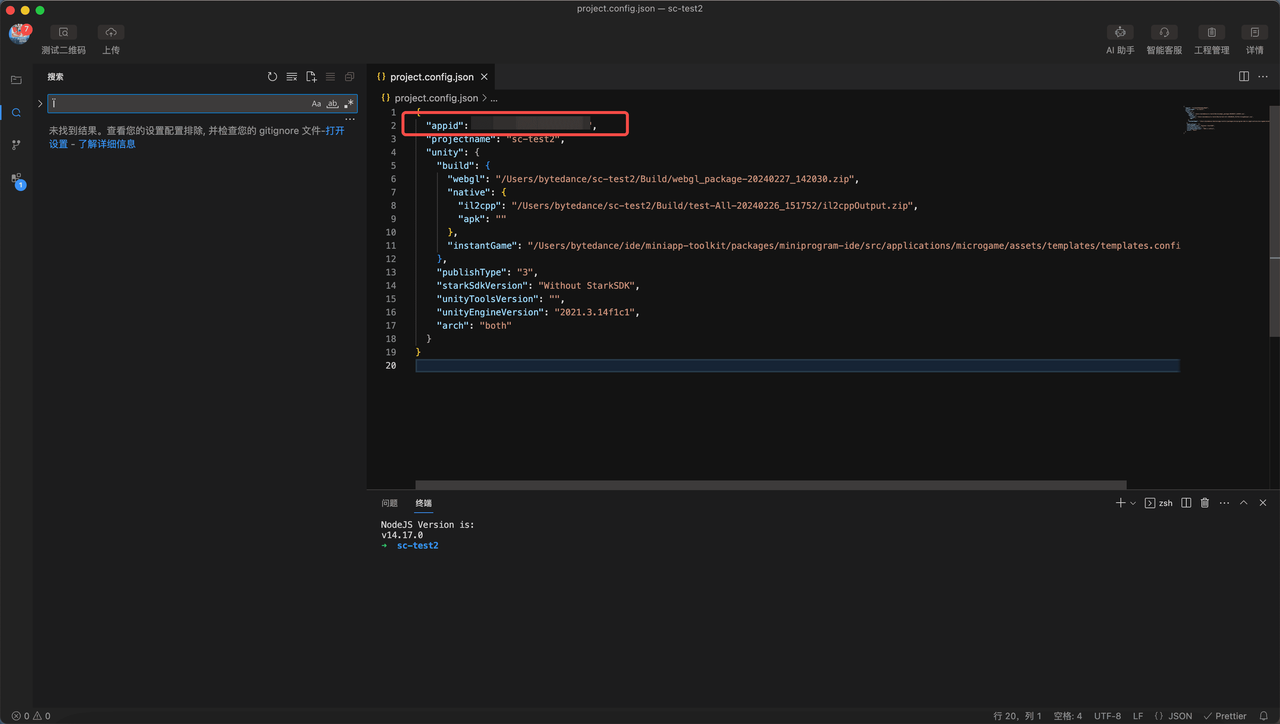Refresh the search results
1280x724 pixels.
tap(272, 77)
